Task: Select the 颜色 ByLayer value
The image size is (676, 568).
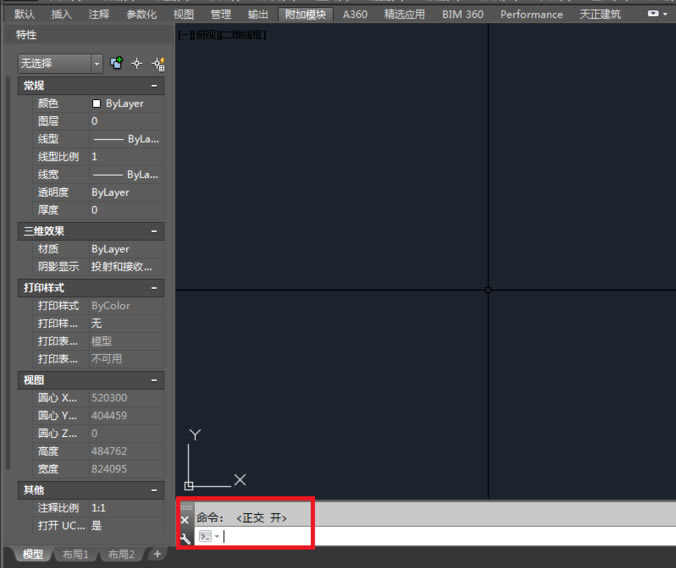Action: coord(126,104)
